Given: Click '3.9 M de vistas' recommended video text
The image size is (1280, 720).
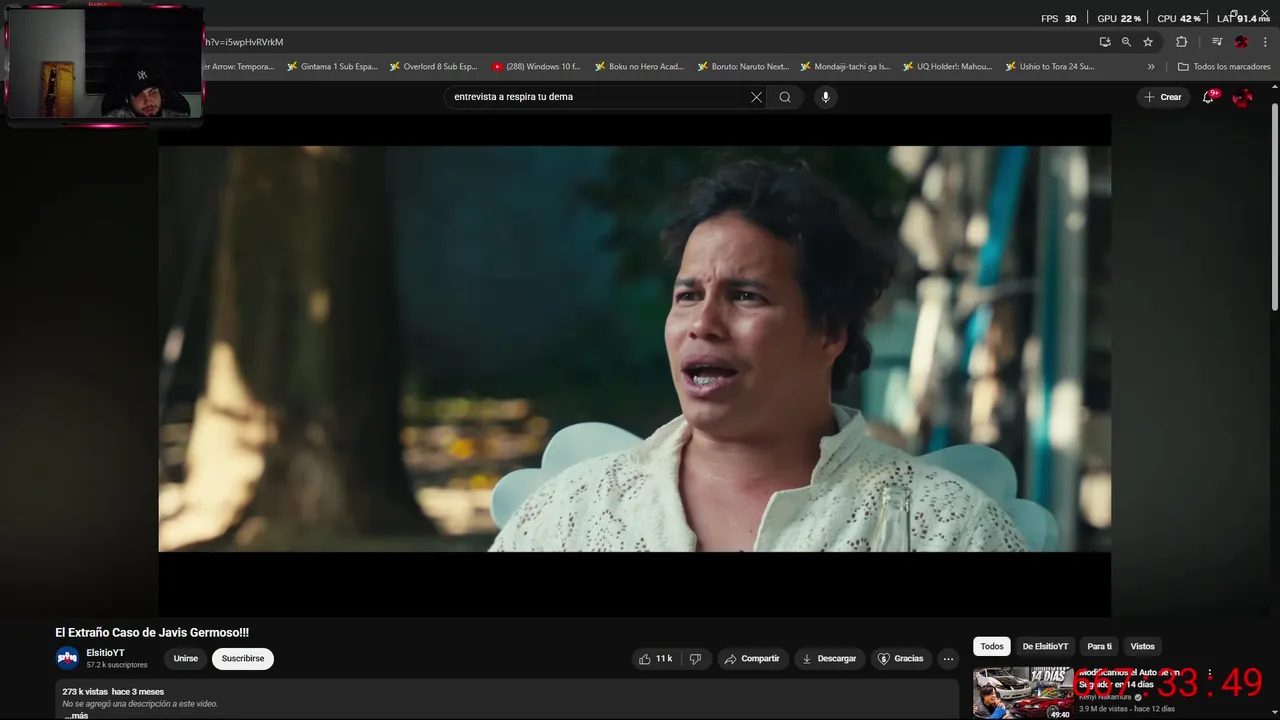Looking at the screenshot, I should point(1103,709).
